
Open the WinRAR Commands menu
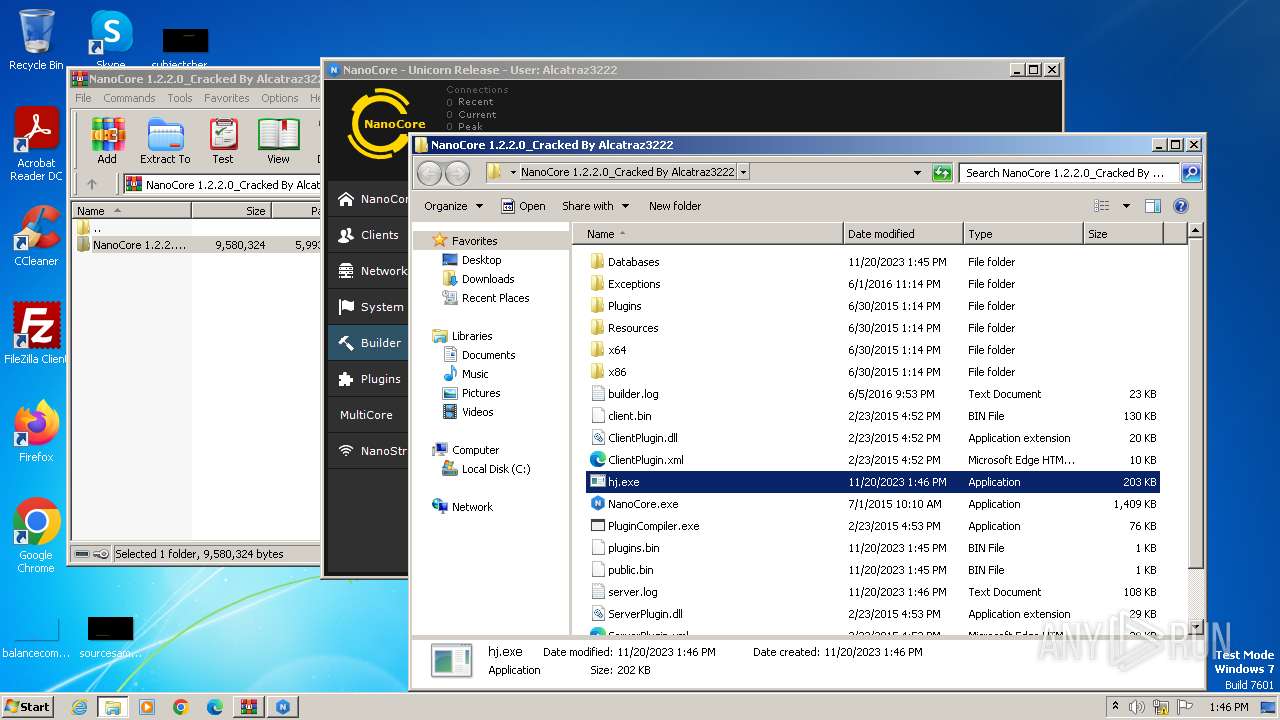[x=129, y=98]
